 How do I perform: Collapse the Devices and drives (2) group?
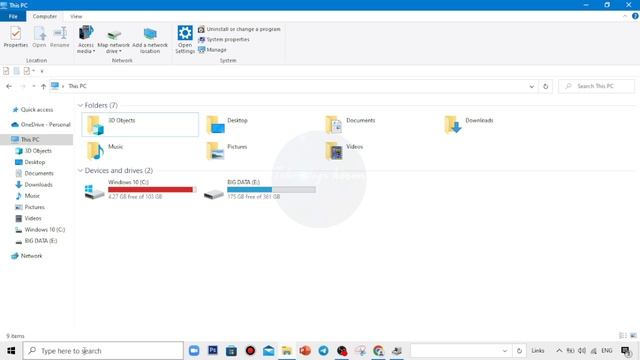point(80,171)
